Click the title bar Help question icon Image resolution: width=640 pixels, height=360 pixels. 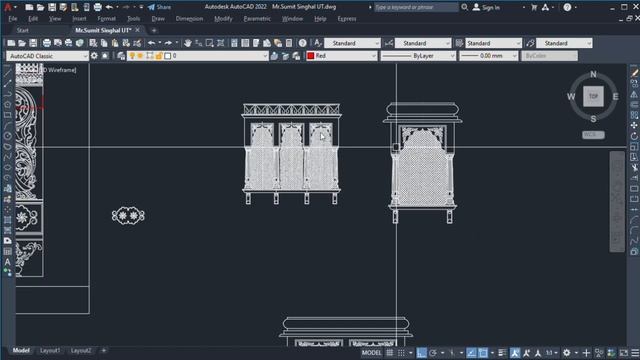[x=567, y=7]
